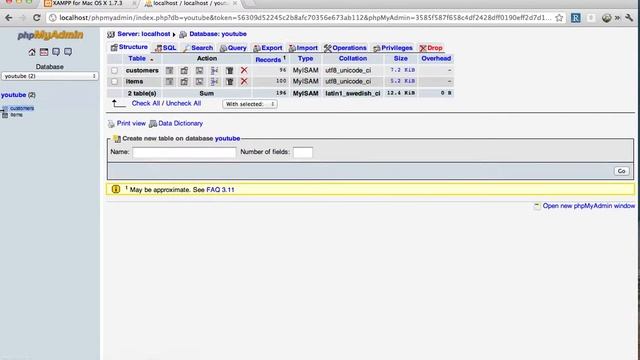
Task: Click into the new table Name field
Action: 184,152
